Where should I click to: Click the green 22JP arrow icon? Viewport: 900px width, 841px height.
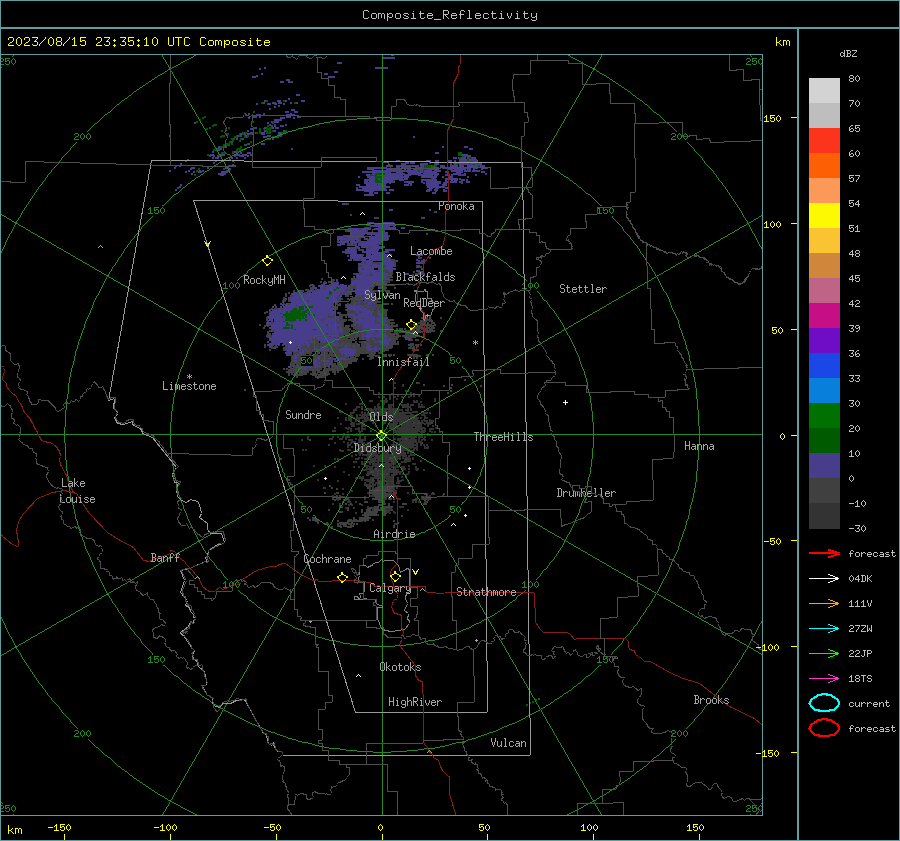click(824, 653)
